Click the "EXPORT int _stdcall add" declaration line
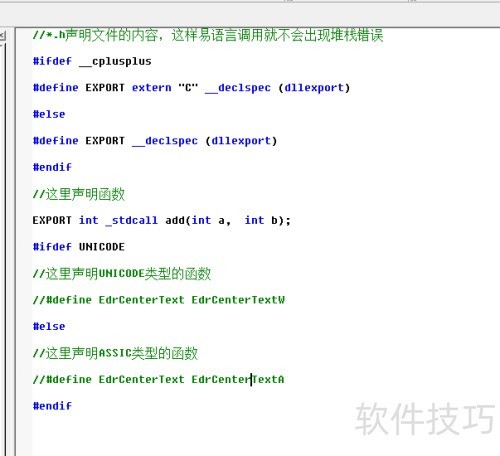The height and width of the screenshot is (456, 500). tap(162, 220)
